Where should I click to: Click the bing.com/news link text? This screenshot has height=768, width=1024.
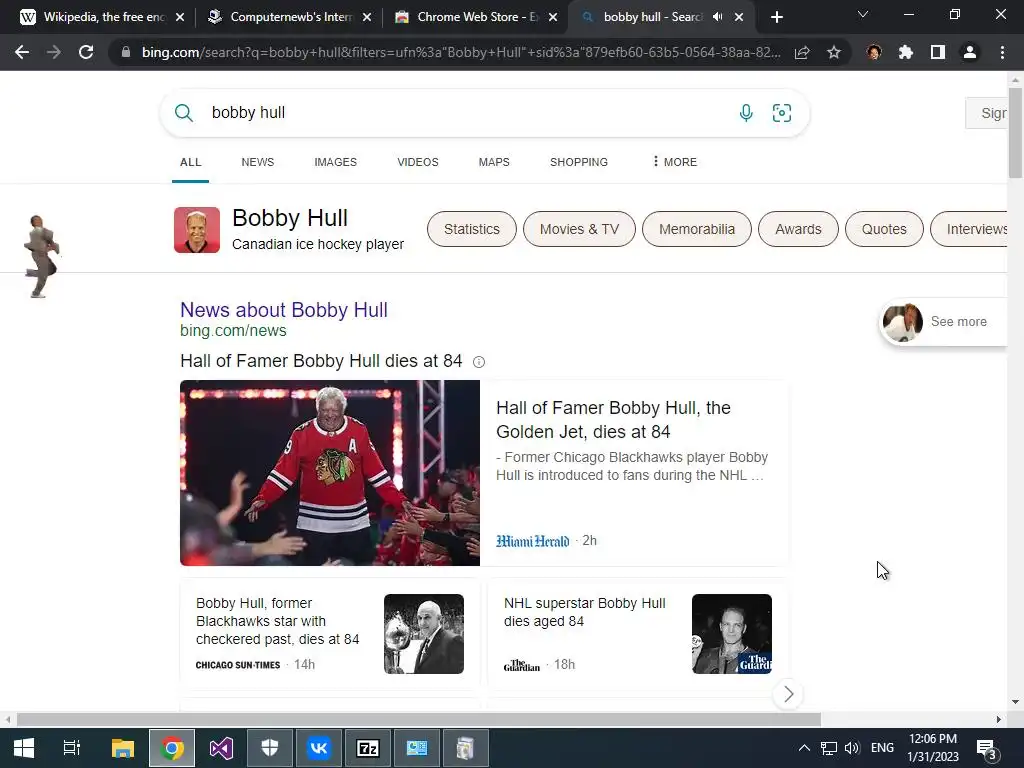[x=233, y=330]
